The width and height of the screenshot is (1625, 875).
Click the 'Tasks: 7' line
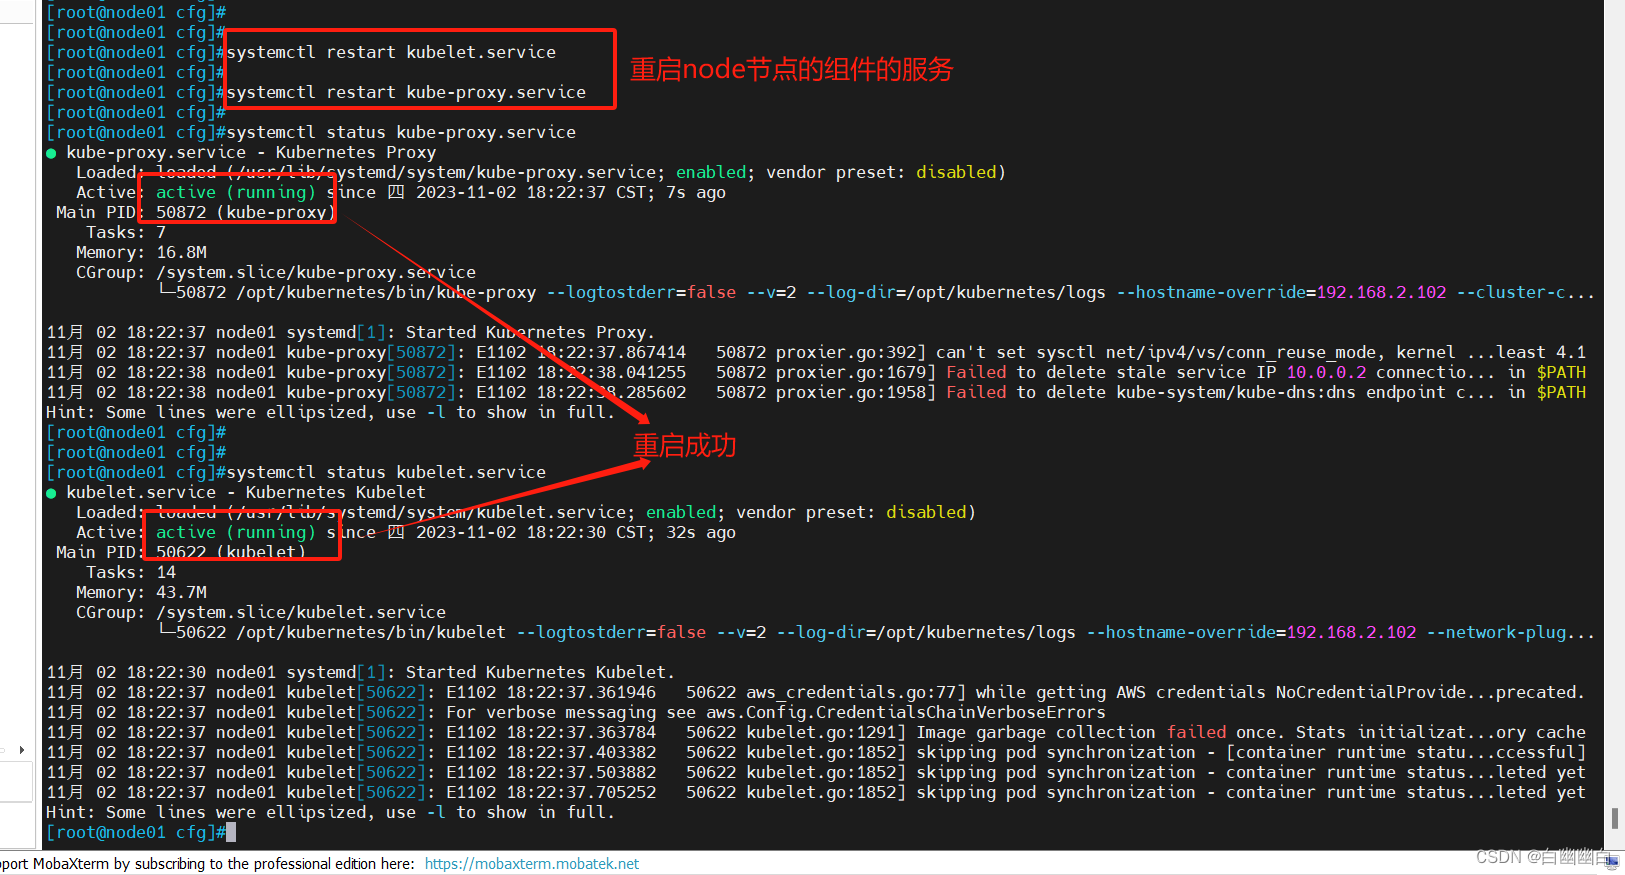[126, 232]
